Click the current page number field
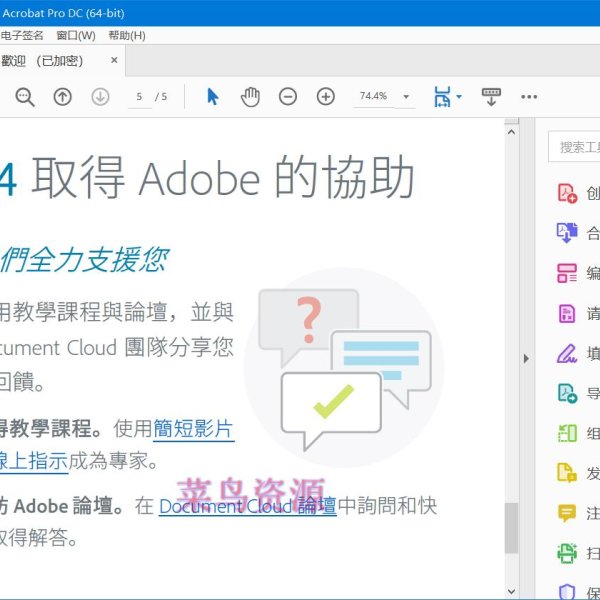This screenshot has height=600, width=600. coord(139,97)
